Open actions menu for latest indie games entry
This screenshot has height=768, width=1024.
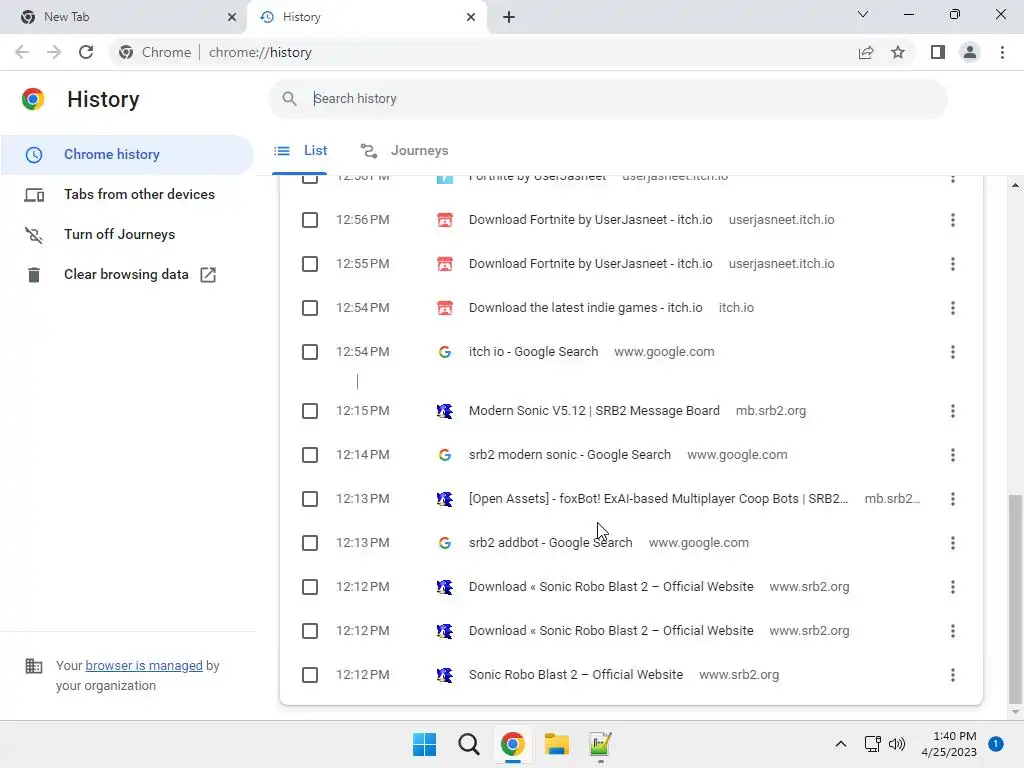[953, 308]
